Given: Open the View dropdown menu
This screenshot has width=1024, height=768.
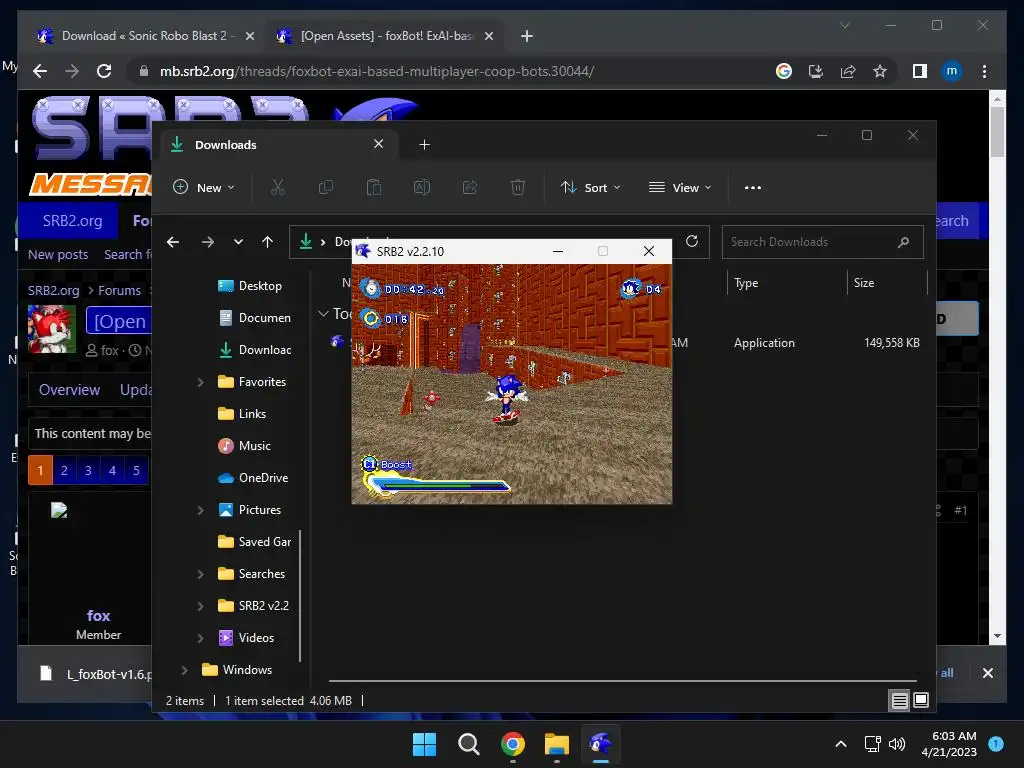Looking at the screenshot, I should click(679, 187).
